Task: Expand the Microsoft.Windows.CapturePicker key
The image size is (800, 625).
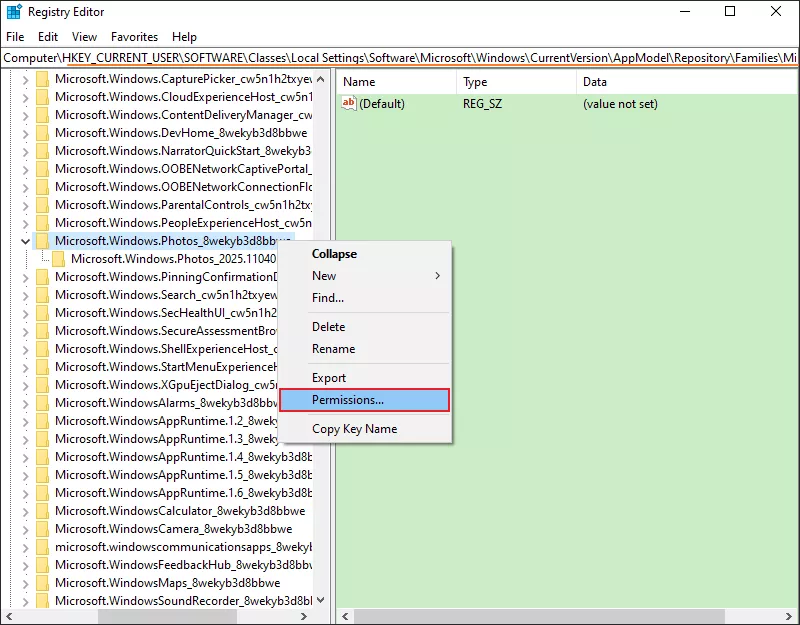Action: tap(25, 79)
